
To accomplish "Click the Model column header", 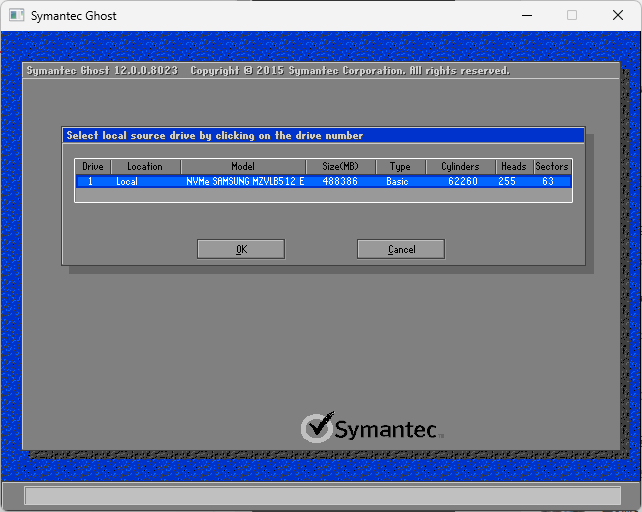I will pyautogui.click(x=243, y=167).
